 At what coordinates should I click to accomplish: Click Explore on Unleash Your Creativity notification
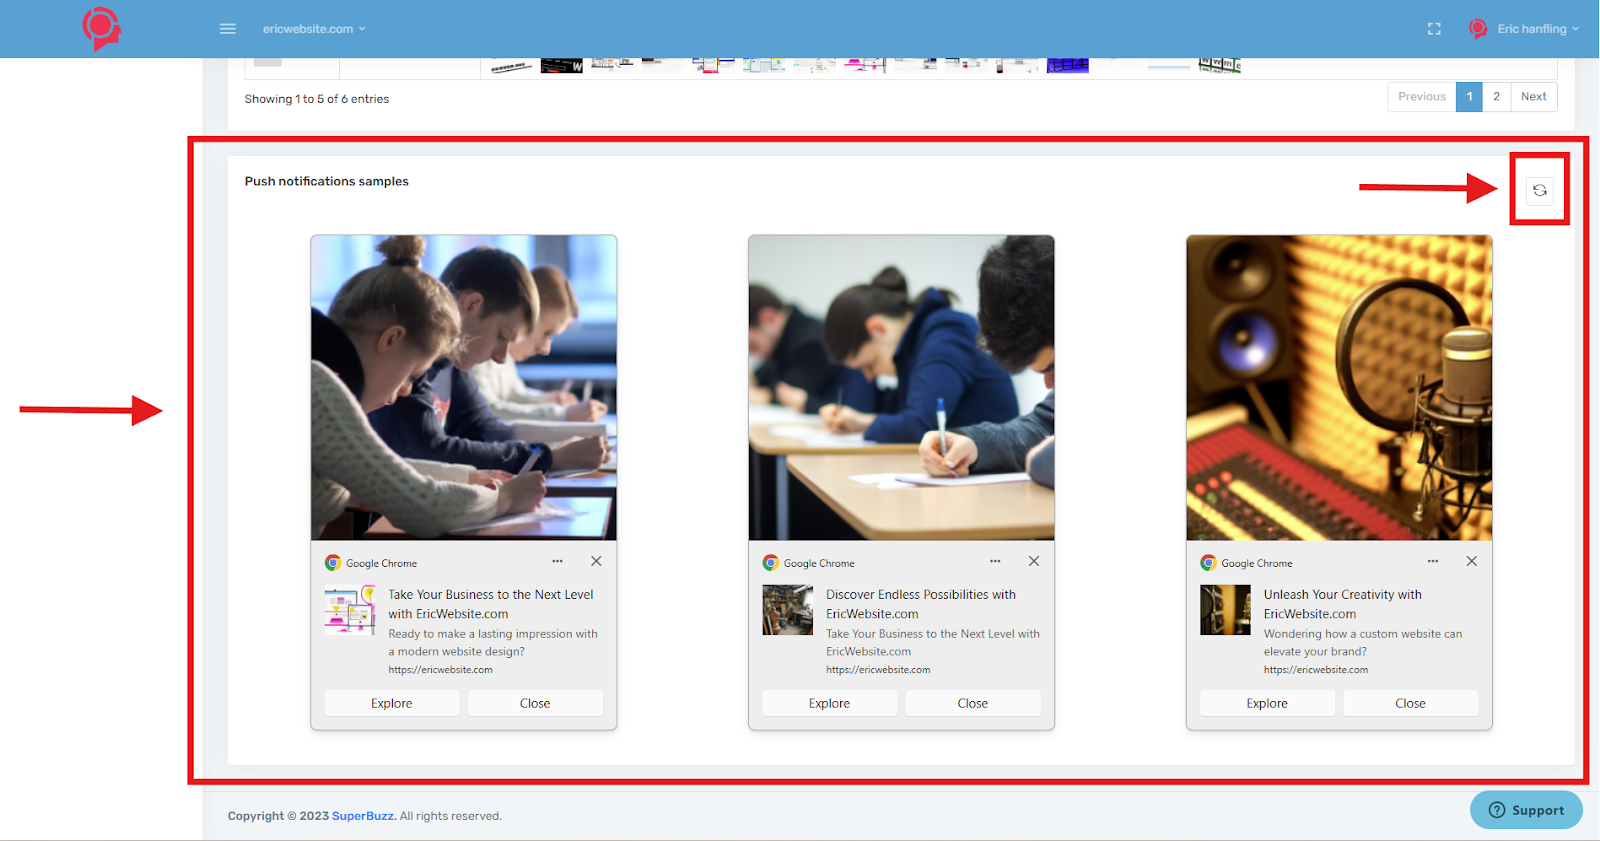coord(1268,703)
